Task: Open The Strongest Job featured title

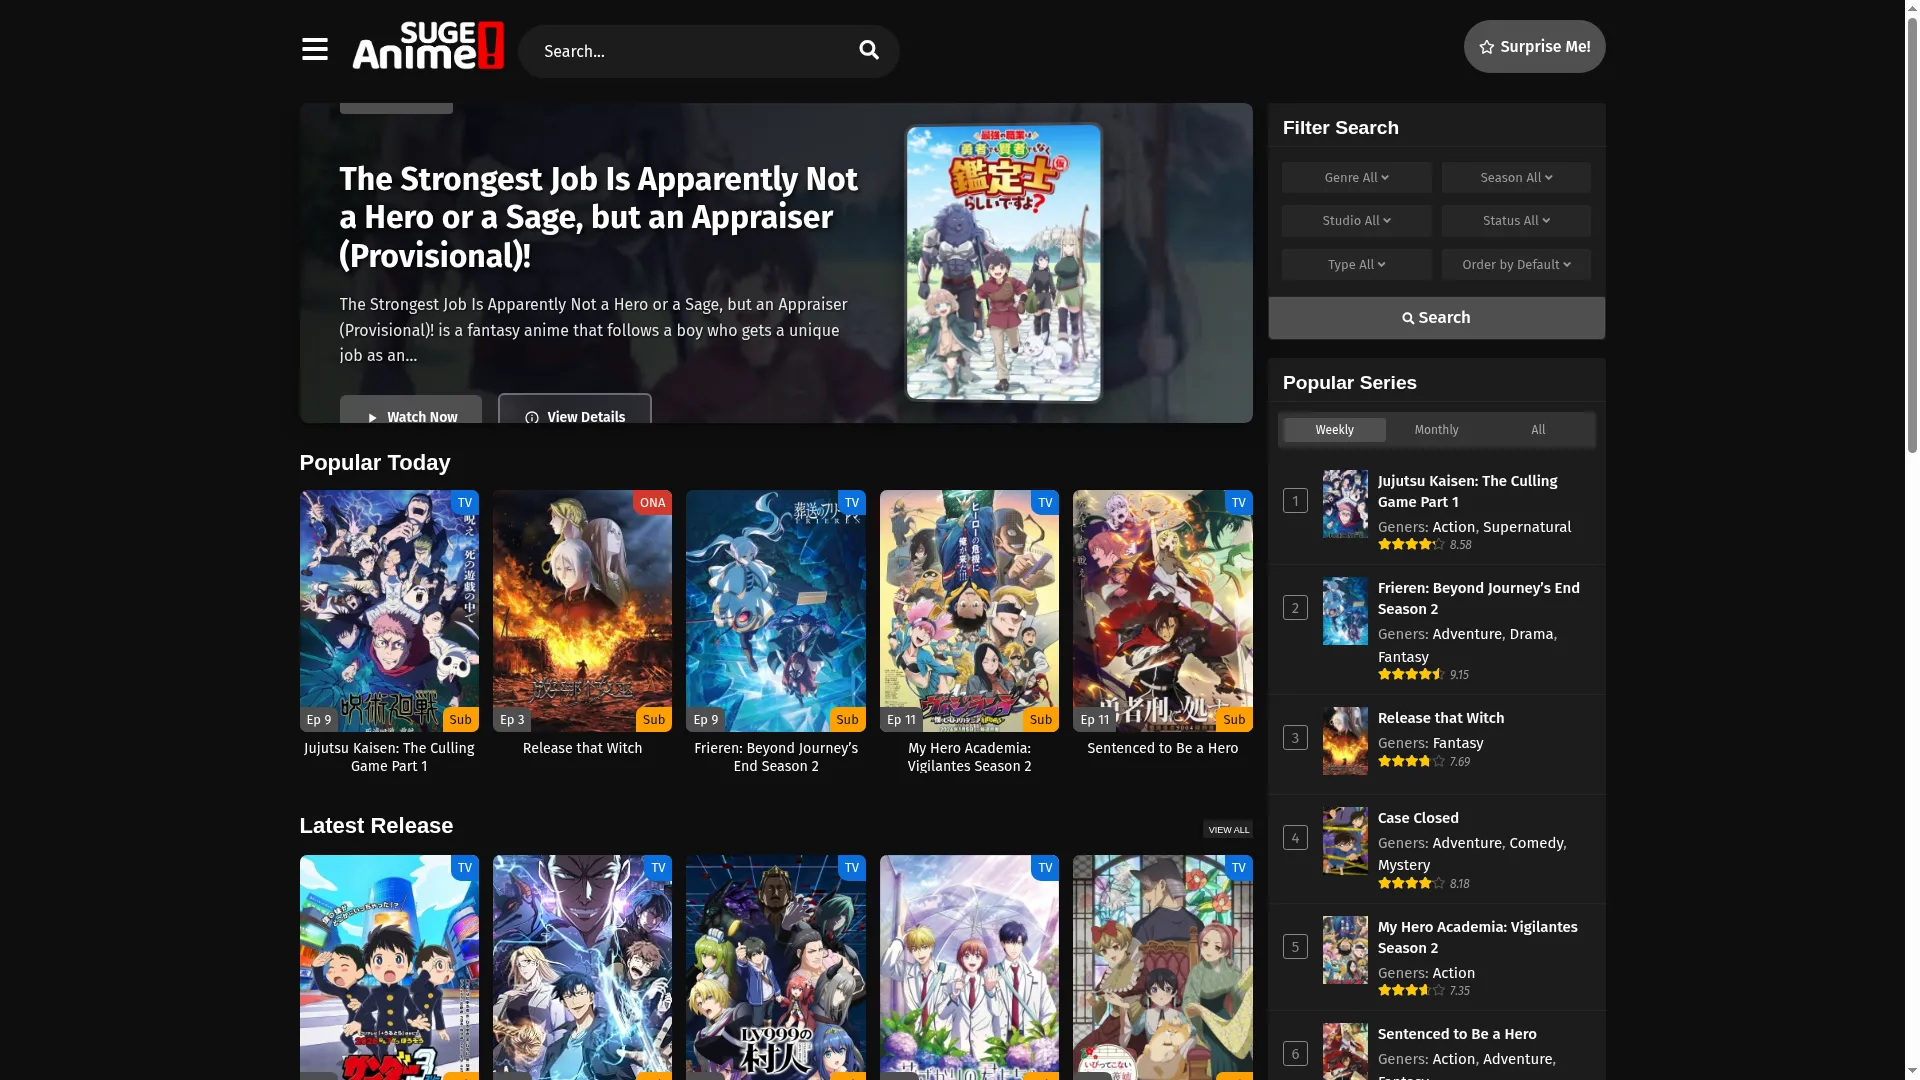Action: click(598, 217)
